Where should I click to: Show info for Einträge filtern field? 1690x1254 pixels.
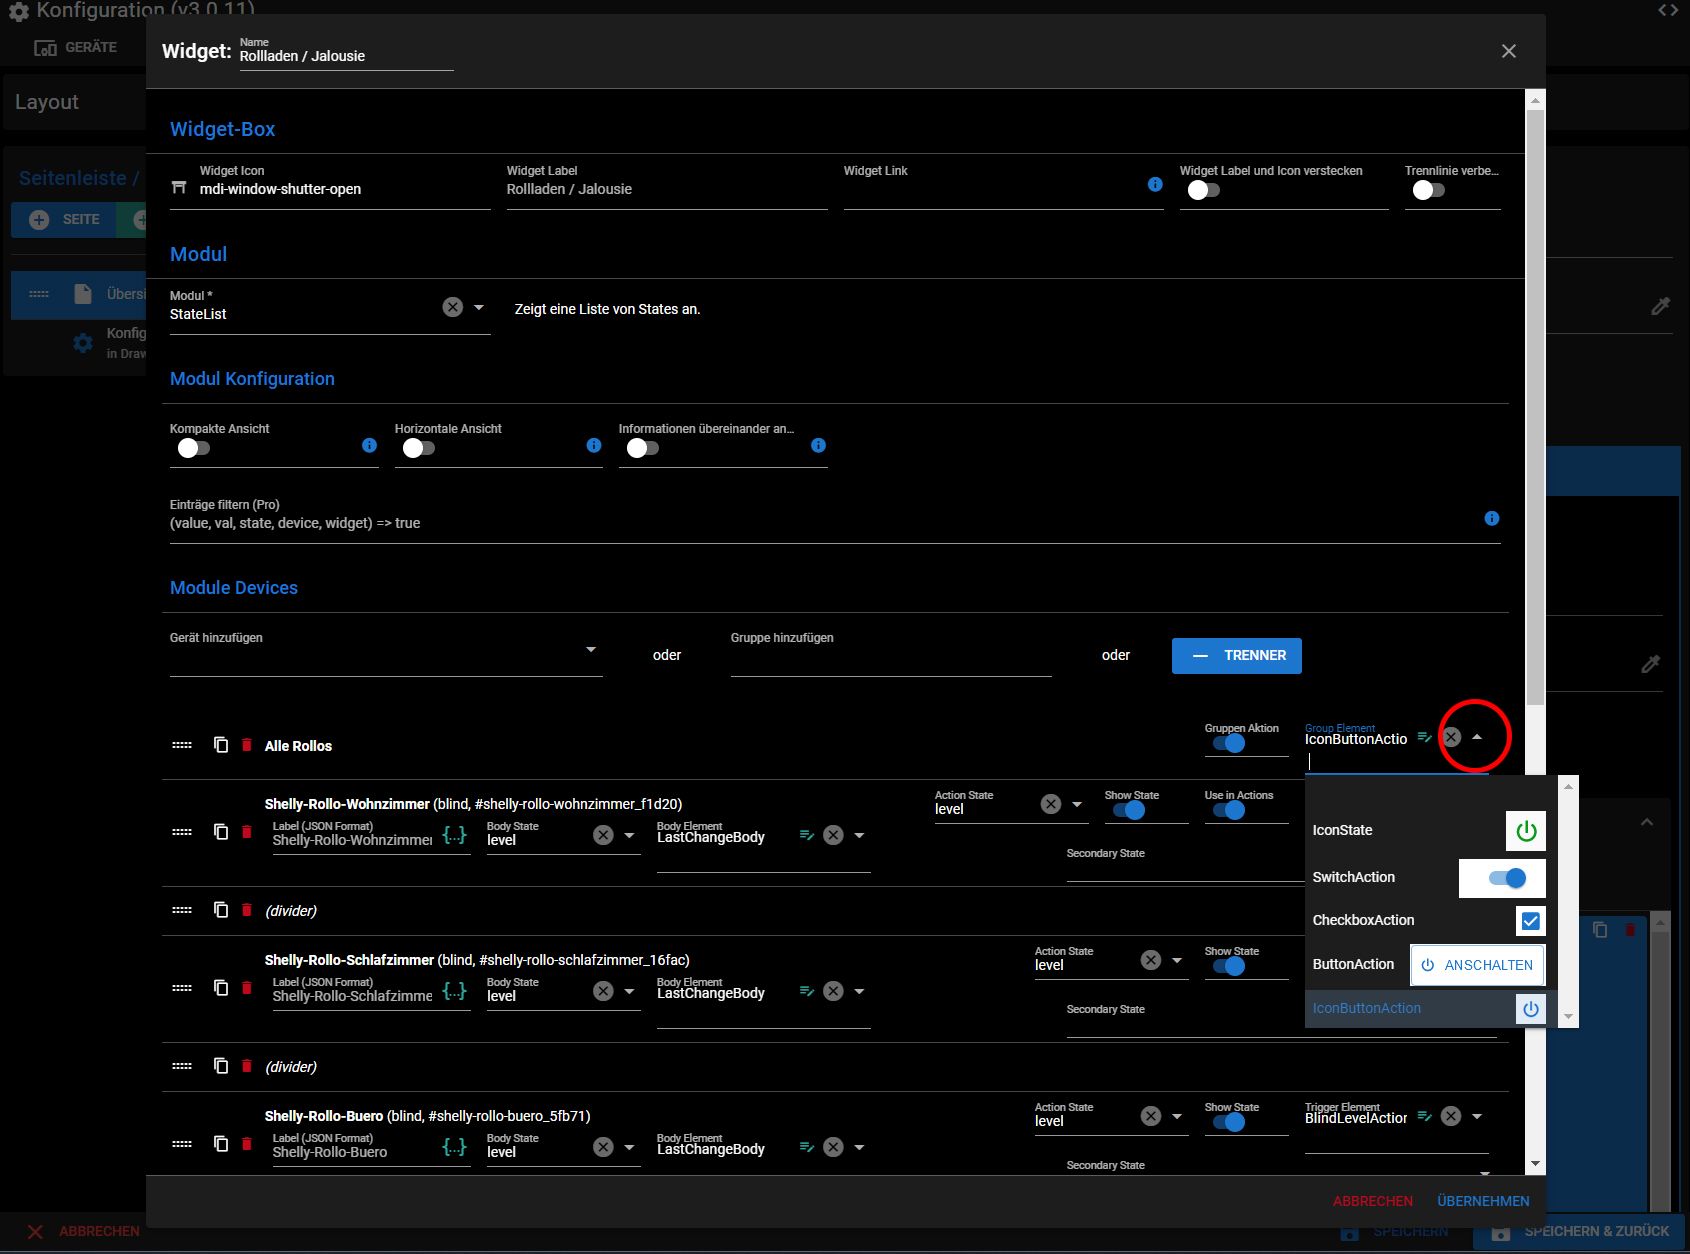pos(1491,518)
